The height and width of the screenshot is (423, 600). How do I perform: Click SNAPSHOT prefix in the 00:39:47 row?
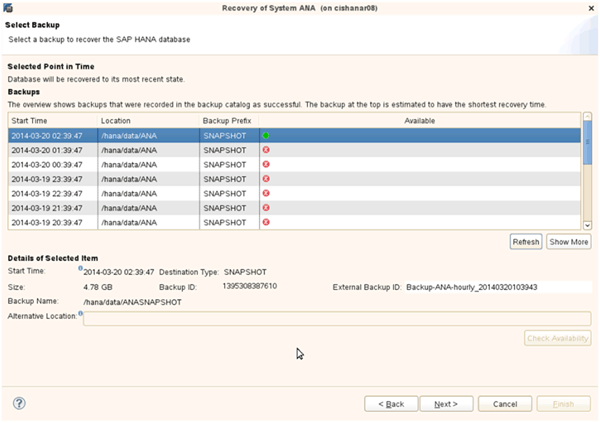[x=225, y=165]
